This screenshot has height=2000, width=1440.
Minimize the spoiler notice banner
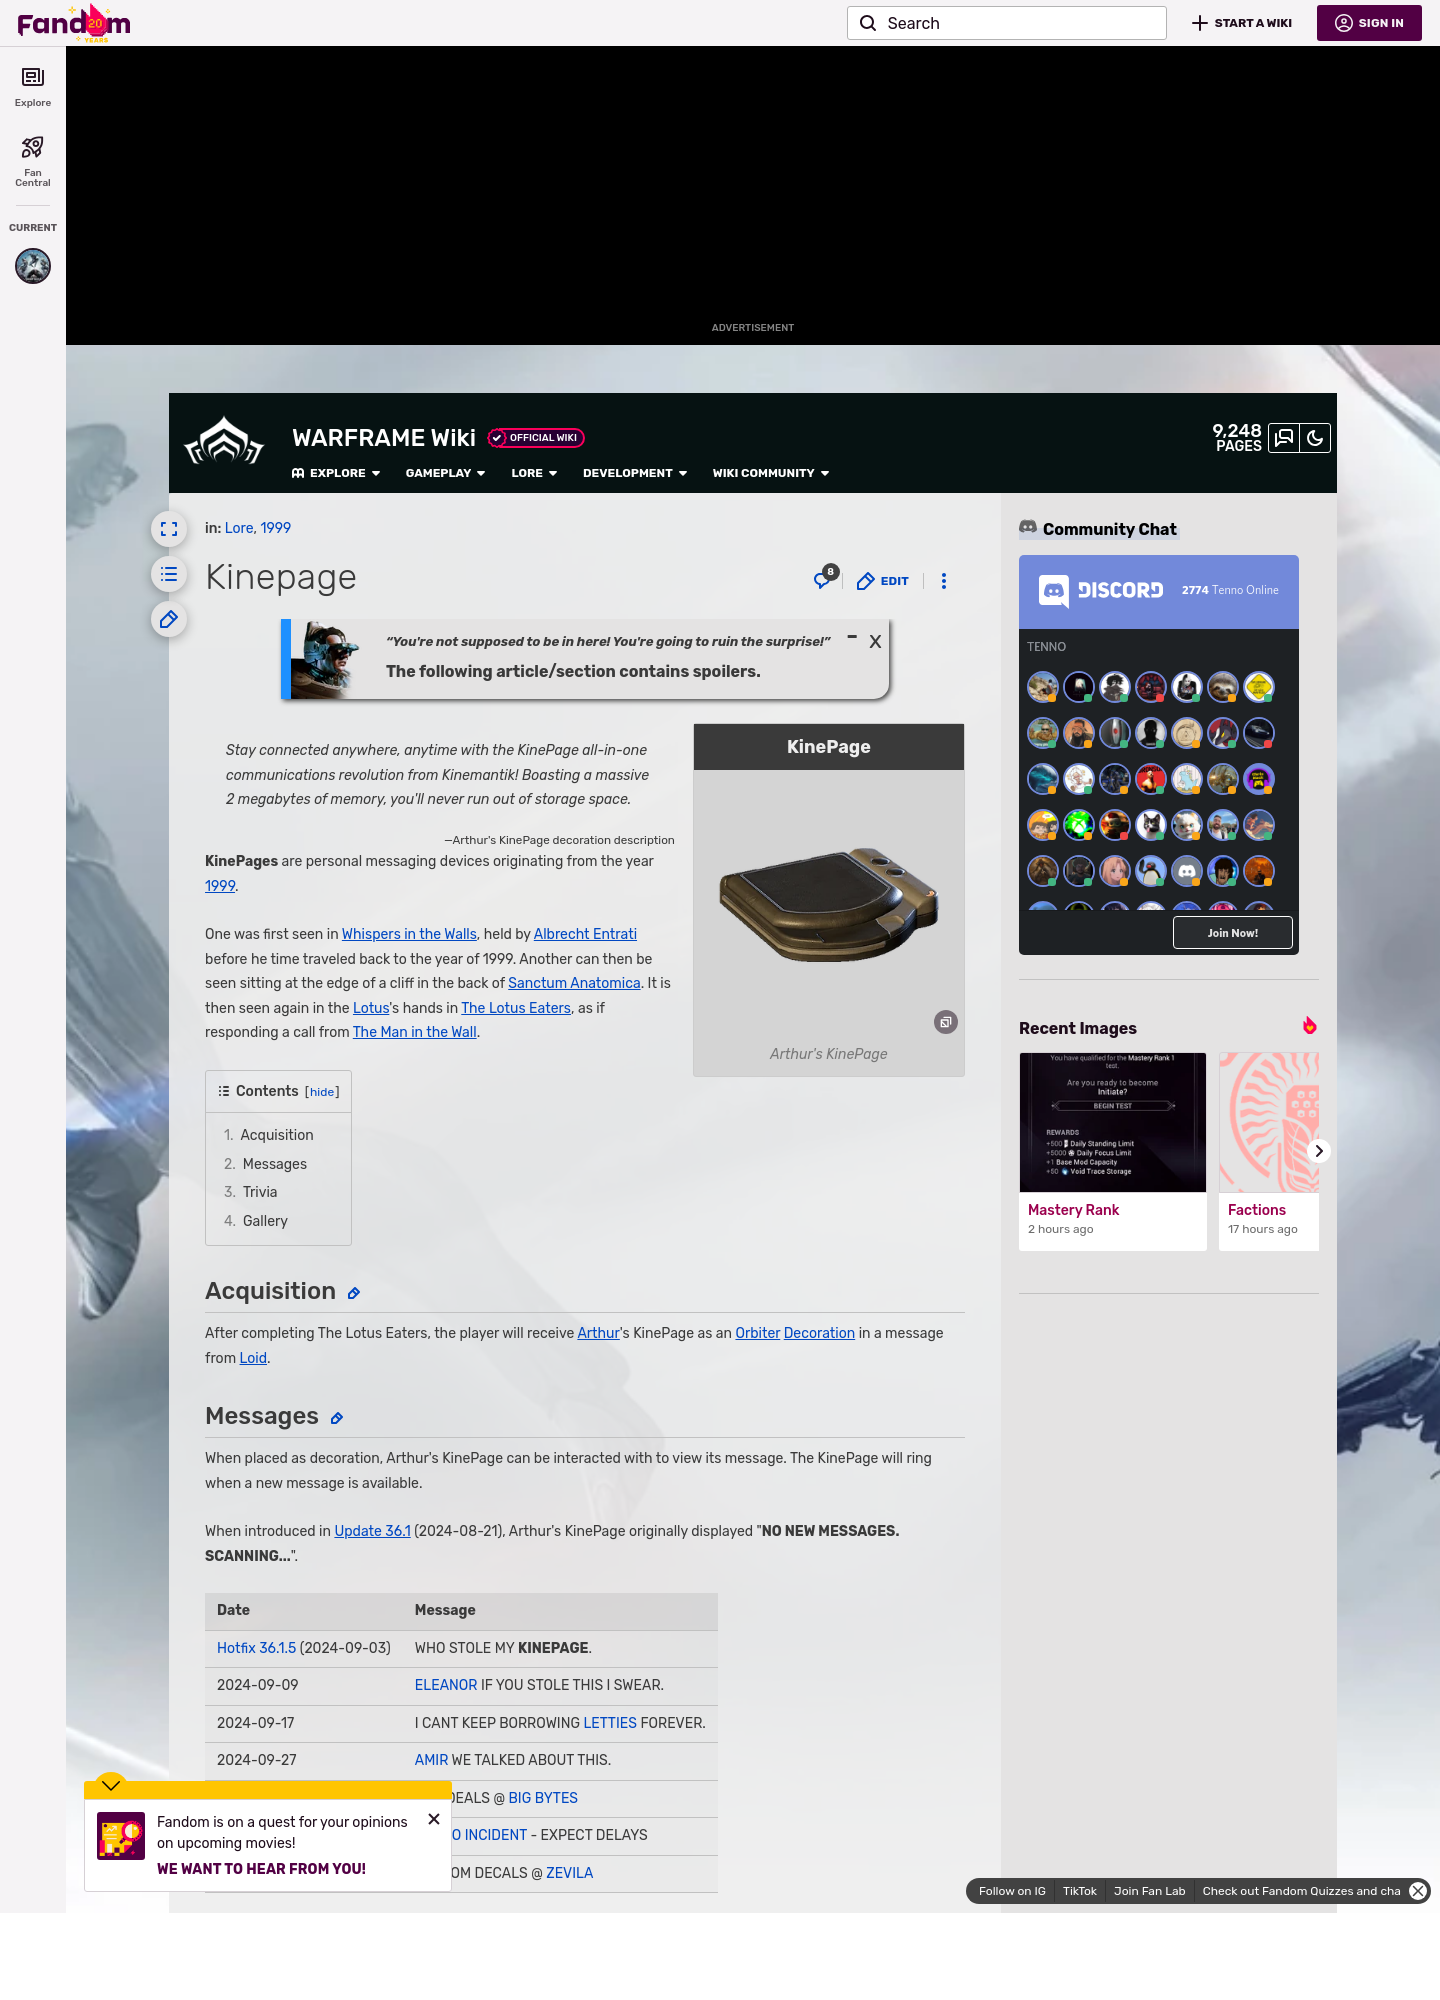pos(852,637)
